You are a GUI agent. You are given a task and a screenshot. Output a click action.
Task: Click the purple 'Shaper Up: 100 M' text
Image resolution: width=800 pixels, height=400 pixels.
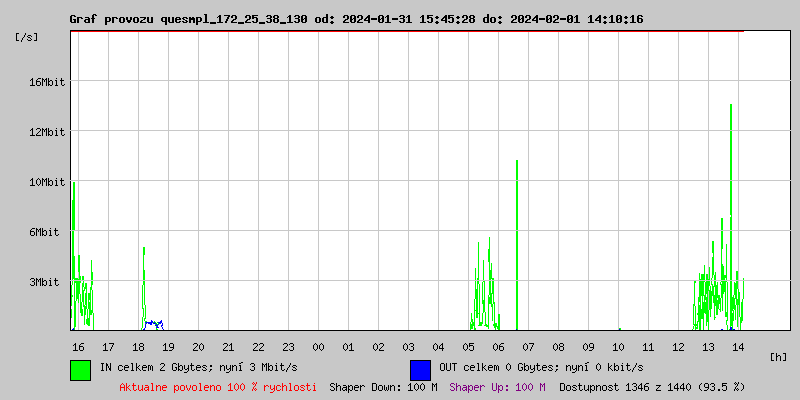point(497,387)
